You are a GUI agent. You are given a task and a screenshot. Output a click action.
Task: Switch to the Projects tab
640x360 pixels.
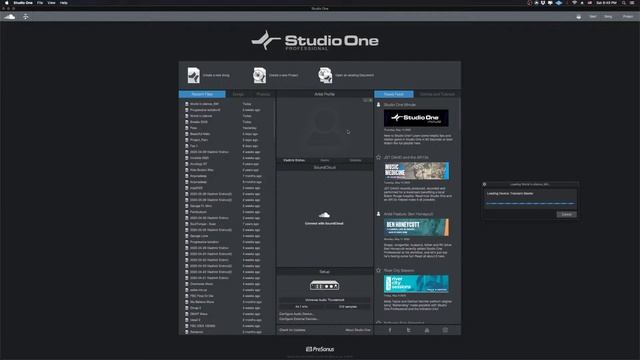(263, 94)
